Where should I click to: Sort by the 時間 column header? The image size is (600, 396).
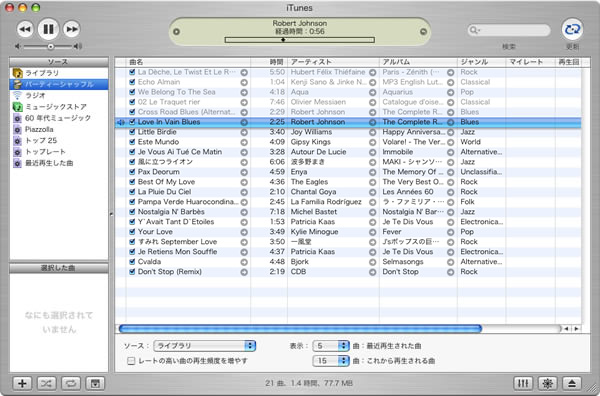[x=269, y=62]
